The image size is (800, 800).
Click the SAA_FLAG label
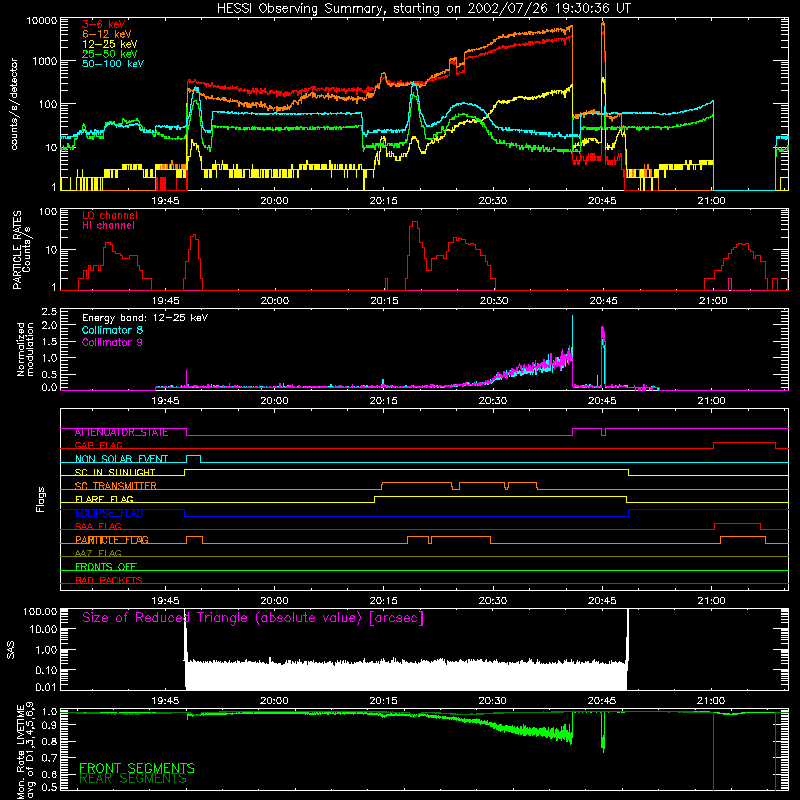tap(98, 527)
